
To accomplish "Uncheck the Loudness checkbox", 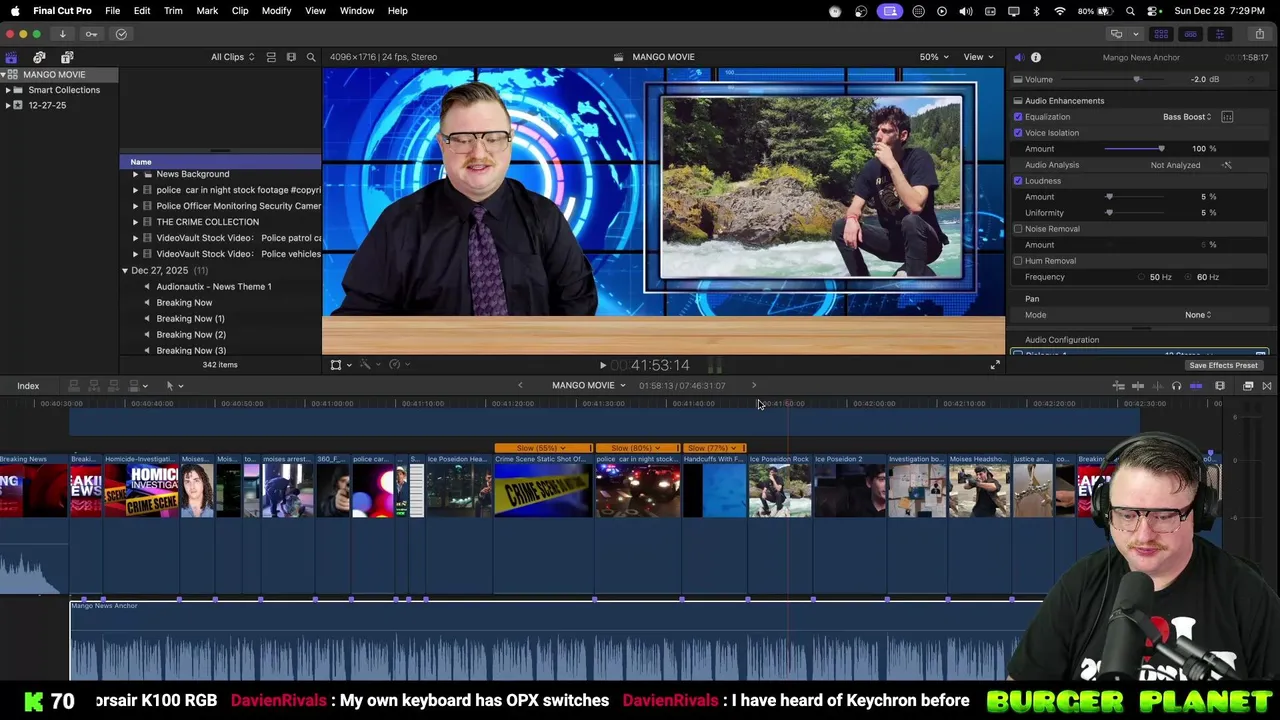I will [x=1018, y=181].
